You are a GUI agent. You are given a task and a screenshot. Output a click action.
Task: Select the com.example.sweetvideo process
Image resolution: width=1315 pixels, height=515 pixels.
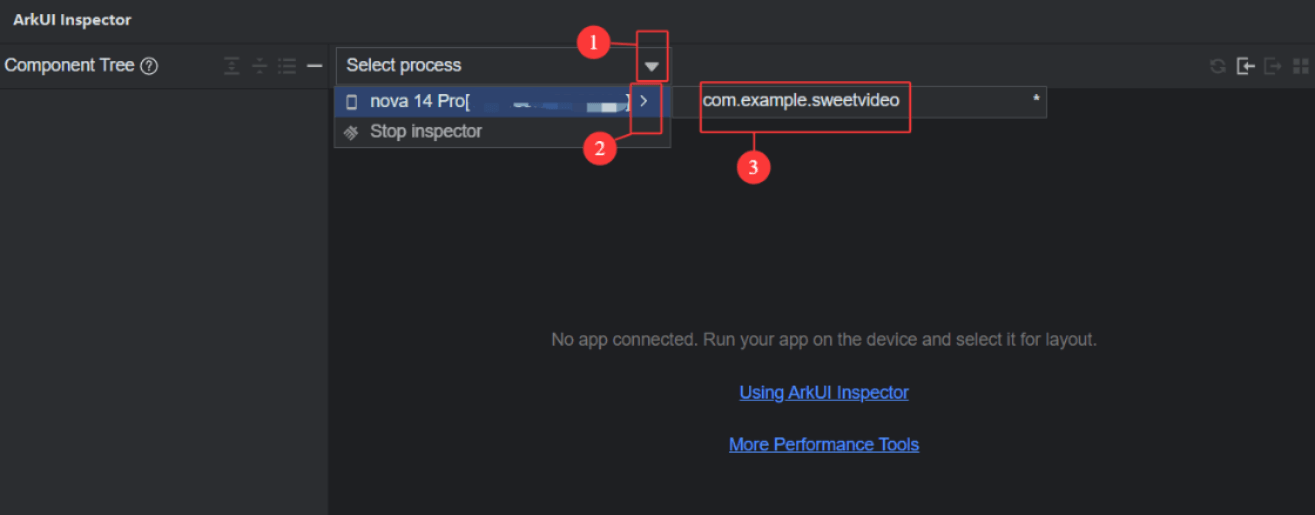[x=801, y=101]
